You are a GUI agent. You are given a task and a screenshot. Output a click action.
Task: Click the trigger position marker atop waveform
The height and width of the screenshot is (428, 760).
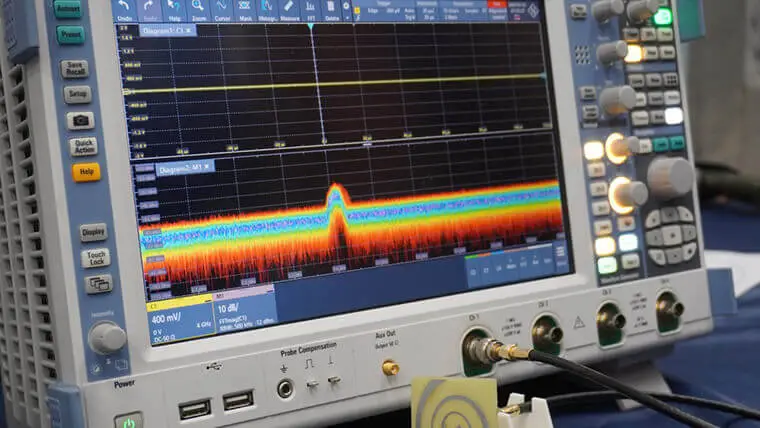pyautogui.click(x=311, y=26)
